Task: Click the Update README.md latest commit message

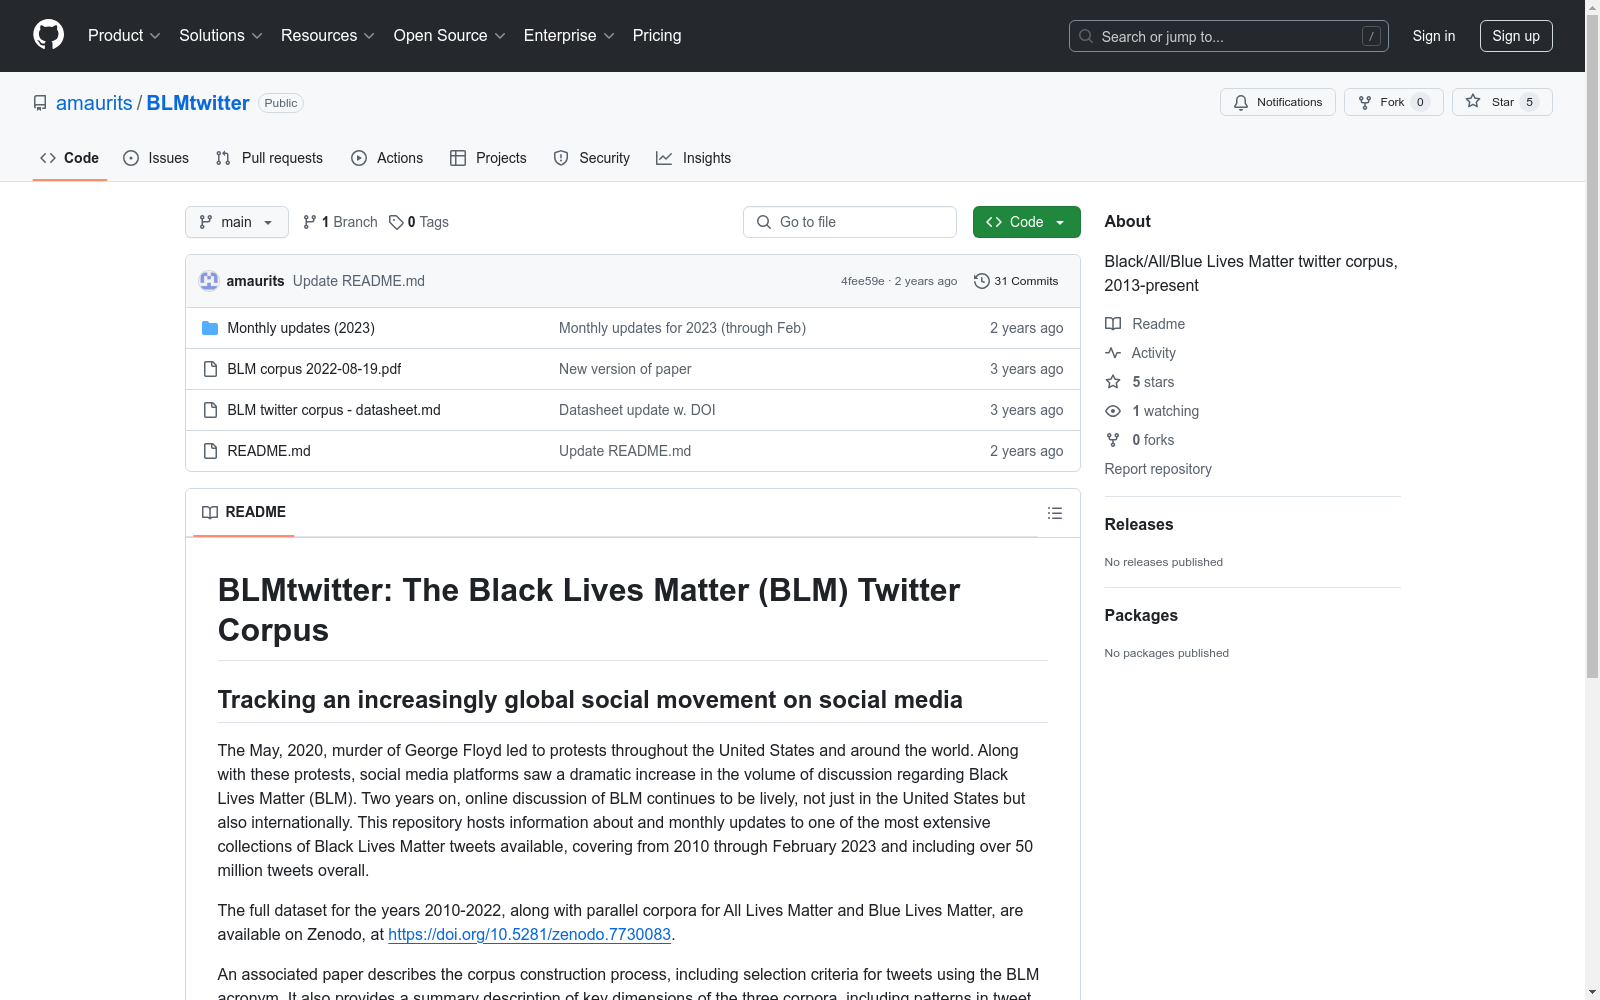Action: click(359, 281)
